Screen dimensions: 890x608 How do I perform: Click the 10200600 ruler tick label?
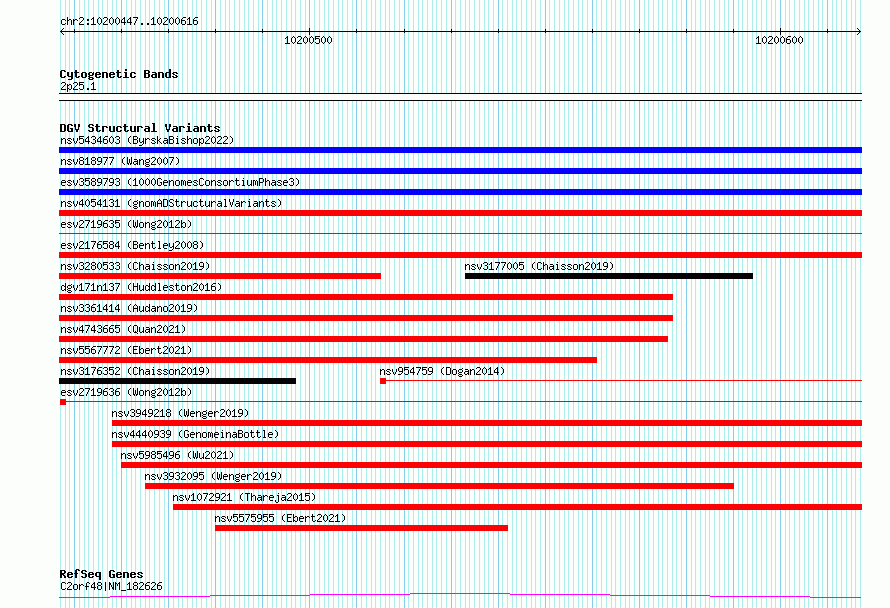(x=779, y=40)
